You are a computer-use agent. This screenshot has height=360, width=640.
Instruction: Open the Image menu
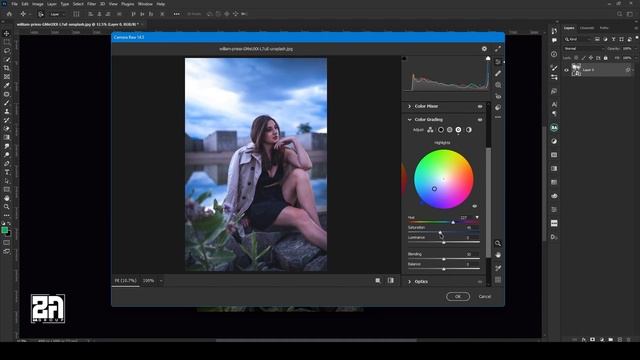(38, 4)
